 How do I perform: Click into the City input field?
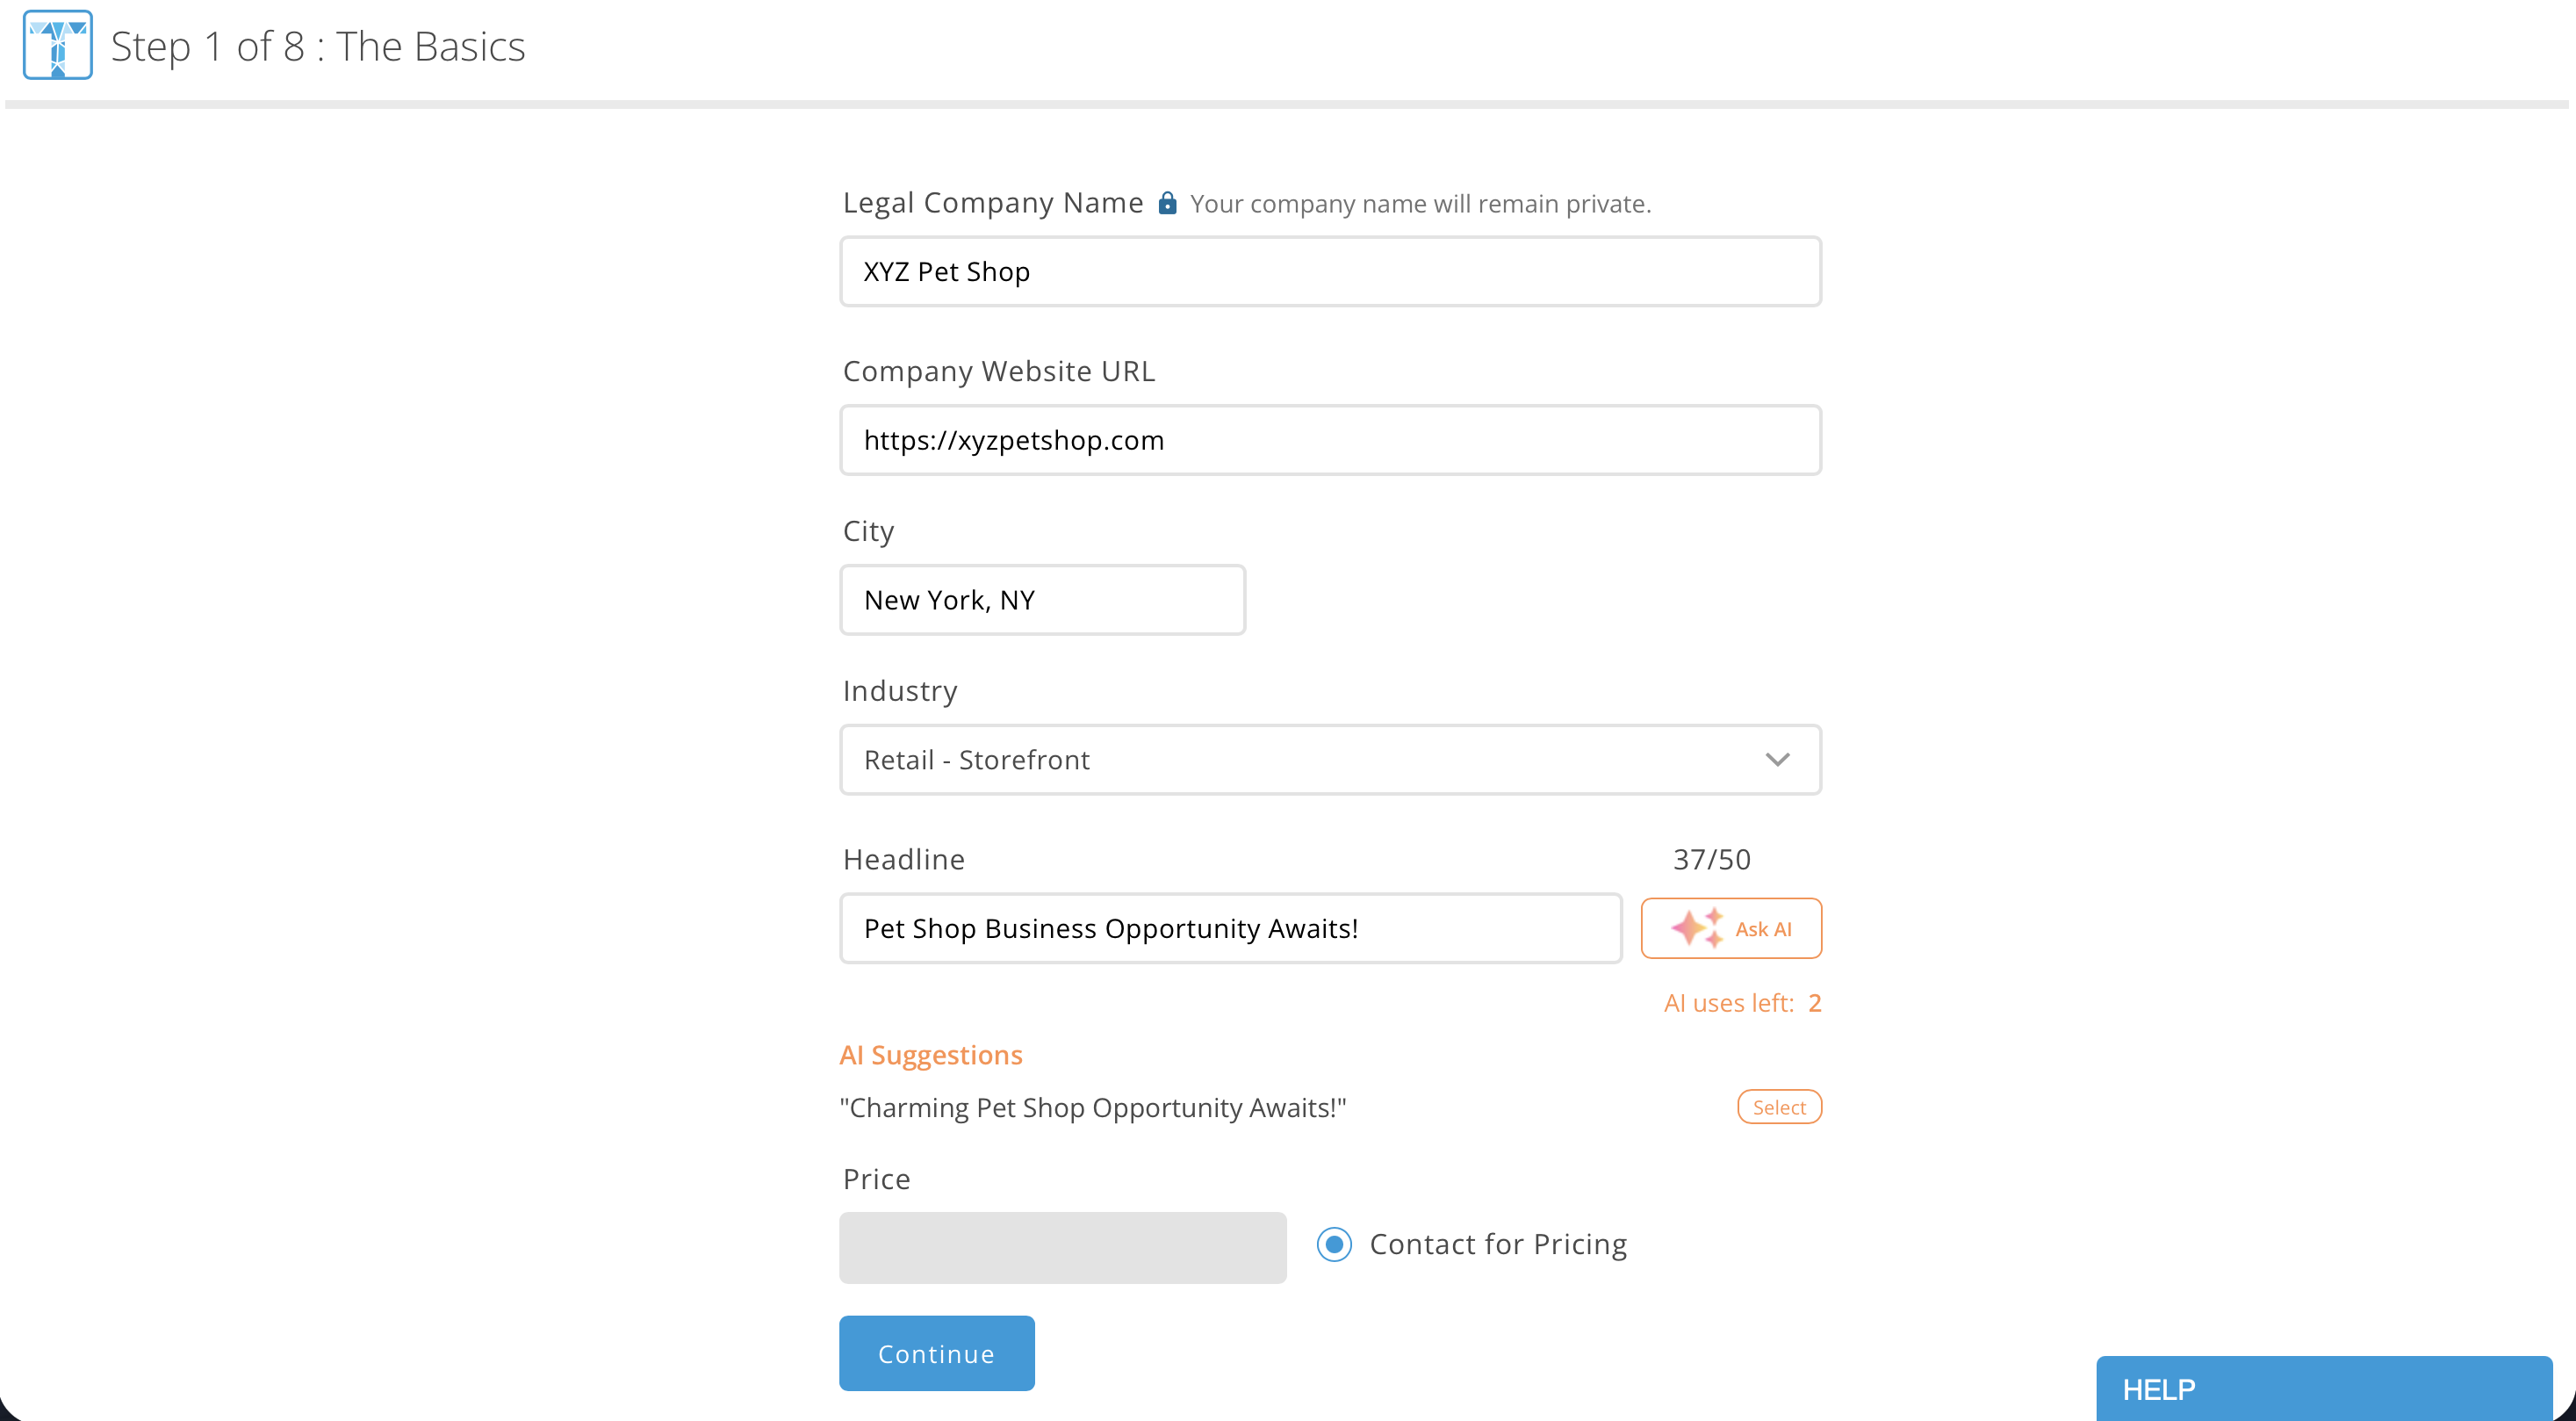(1042, 600)
